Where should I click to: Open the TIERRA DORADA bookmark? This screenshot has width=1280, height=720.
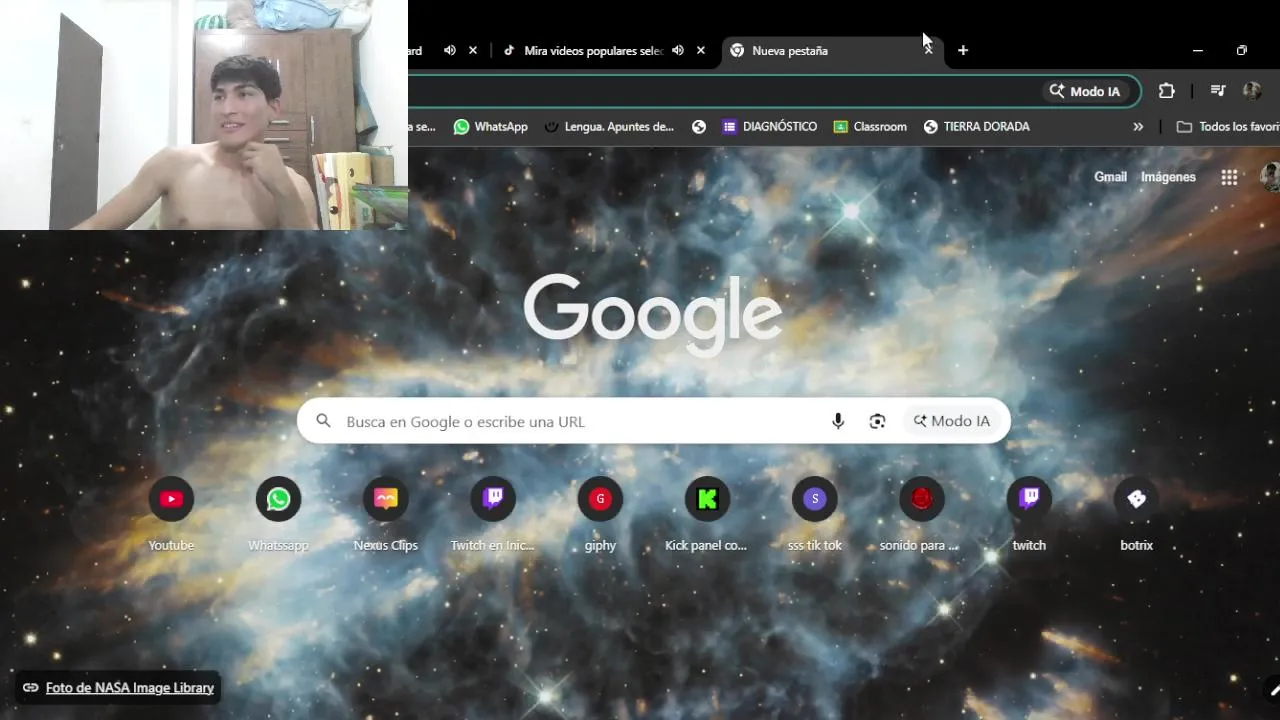[977, 127]
